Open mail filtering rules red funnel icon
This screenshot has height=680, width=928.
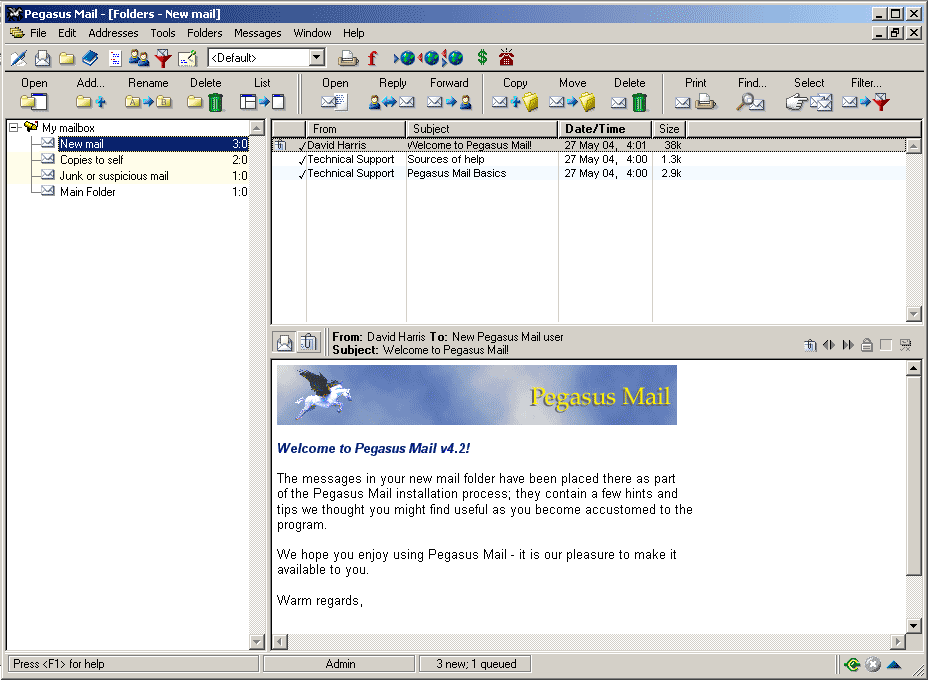[x=163, y=58]
